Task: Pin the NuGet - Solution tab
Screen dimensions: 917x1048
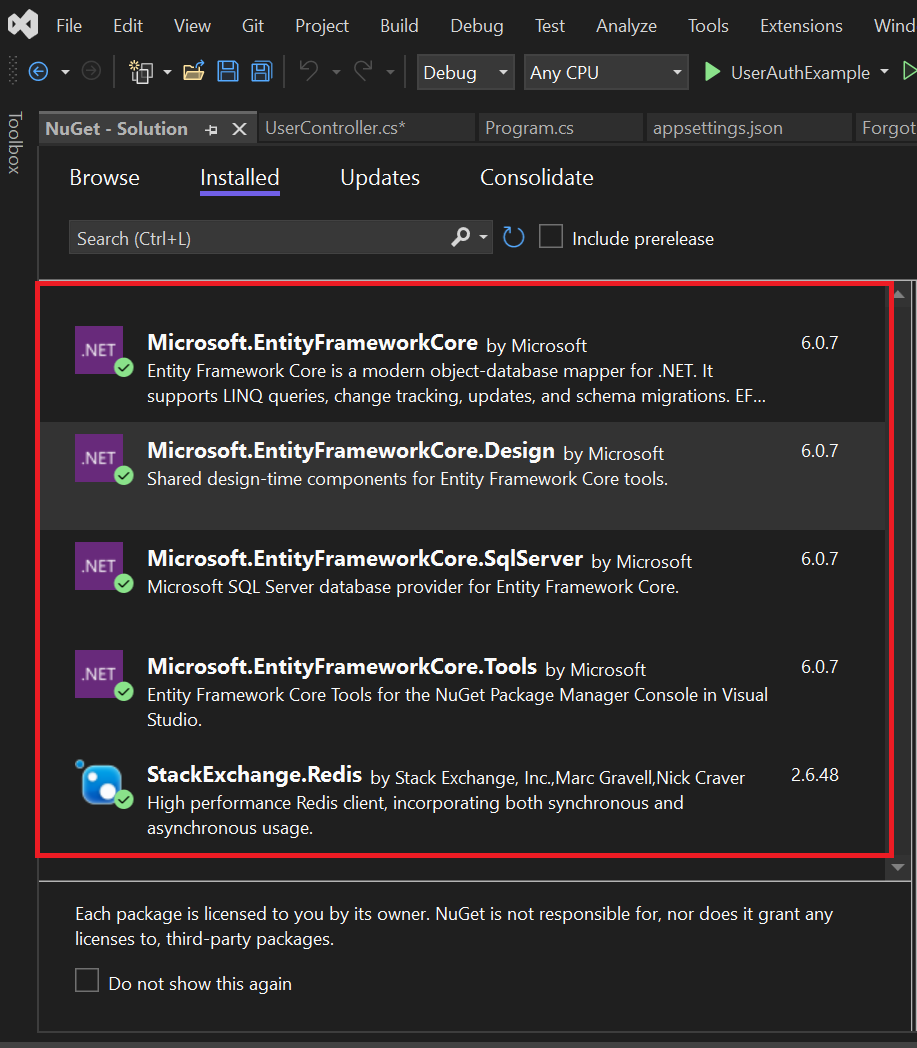Action: tap(212, 130)
